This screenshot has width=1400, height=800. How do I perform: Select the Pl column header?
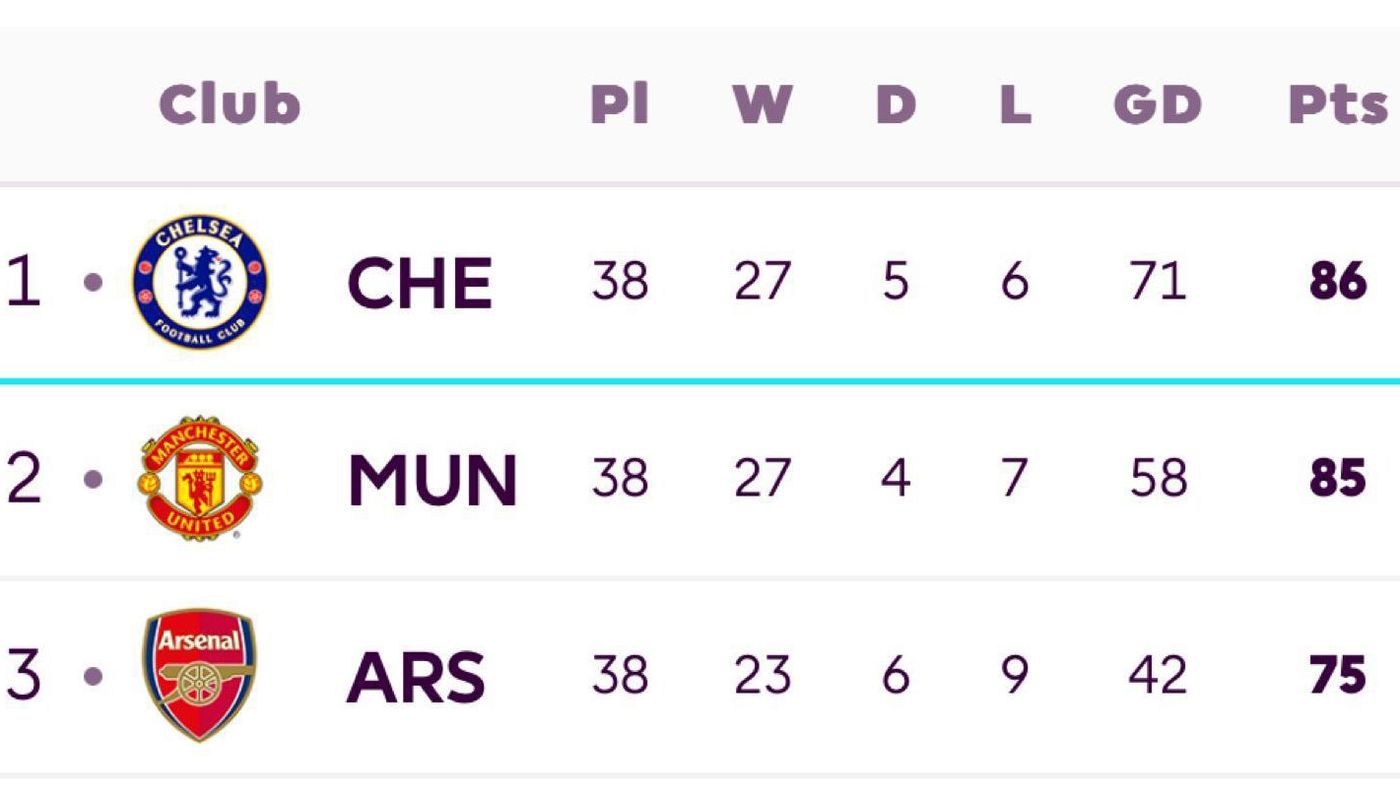coord(619,104)
